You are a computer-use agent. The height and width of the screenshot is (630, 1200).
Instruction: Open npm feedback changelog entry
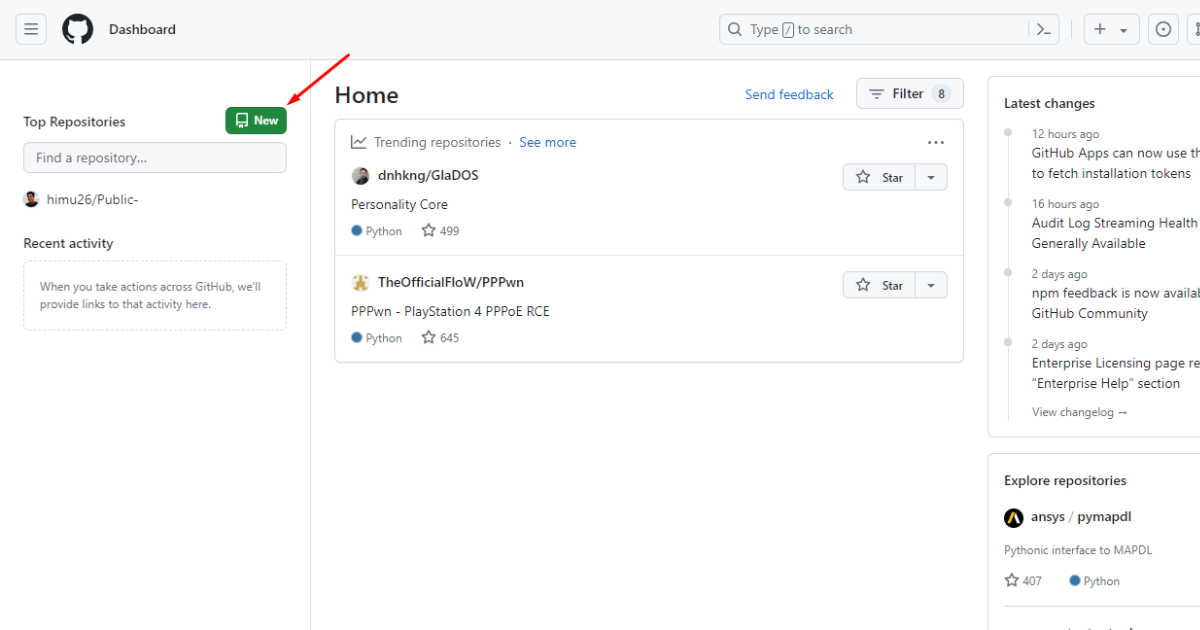click(1116, 303)
